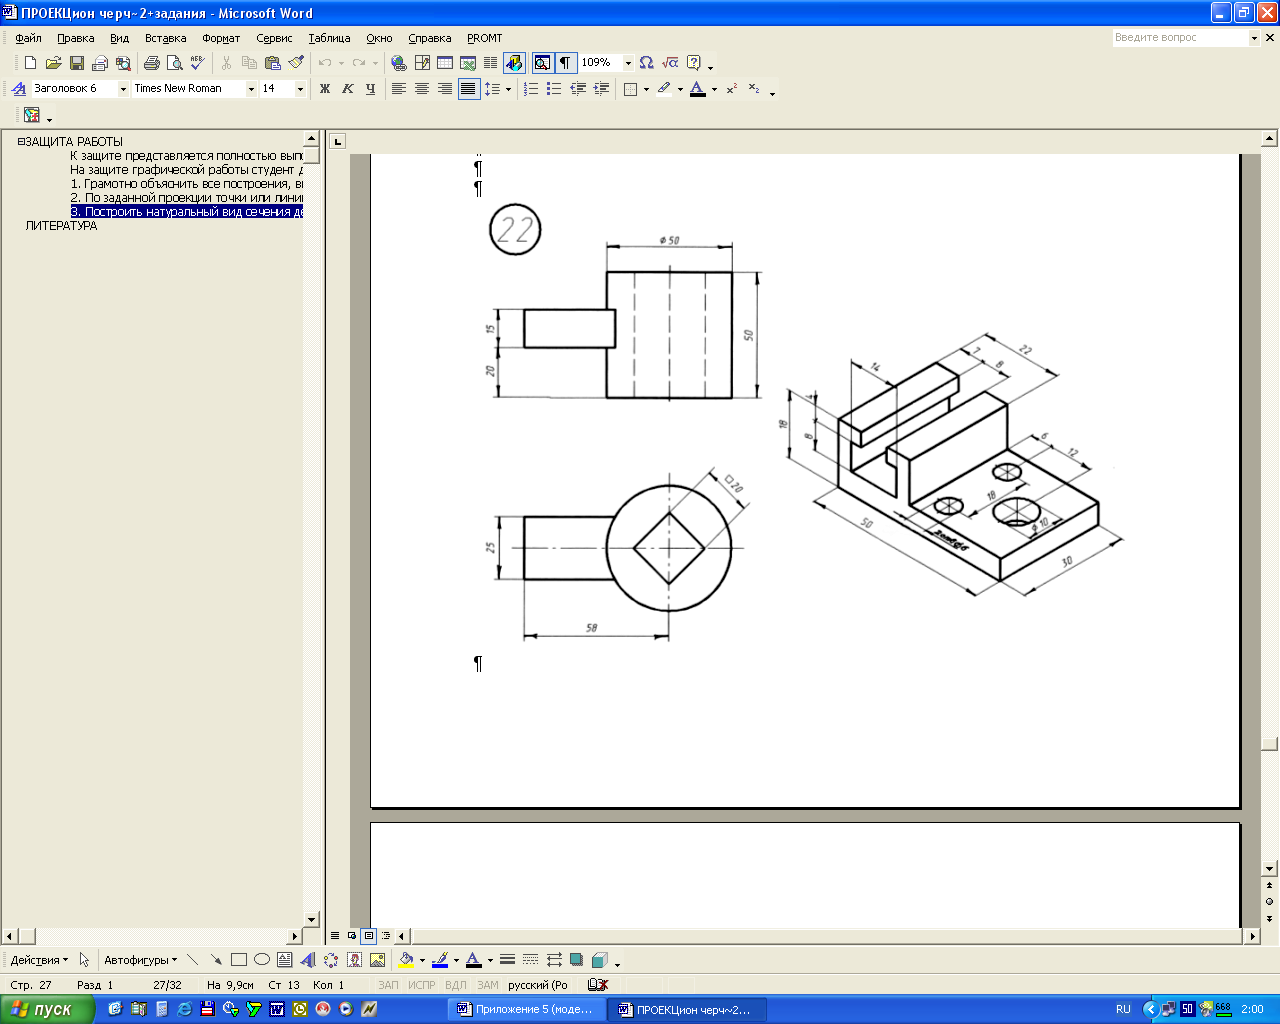Select '3. Построить натуральный вид сечения' map entry
Screen dimensions: 1280x1024
pos(186,212)
